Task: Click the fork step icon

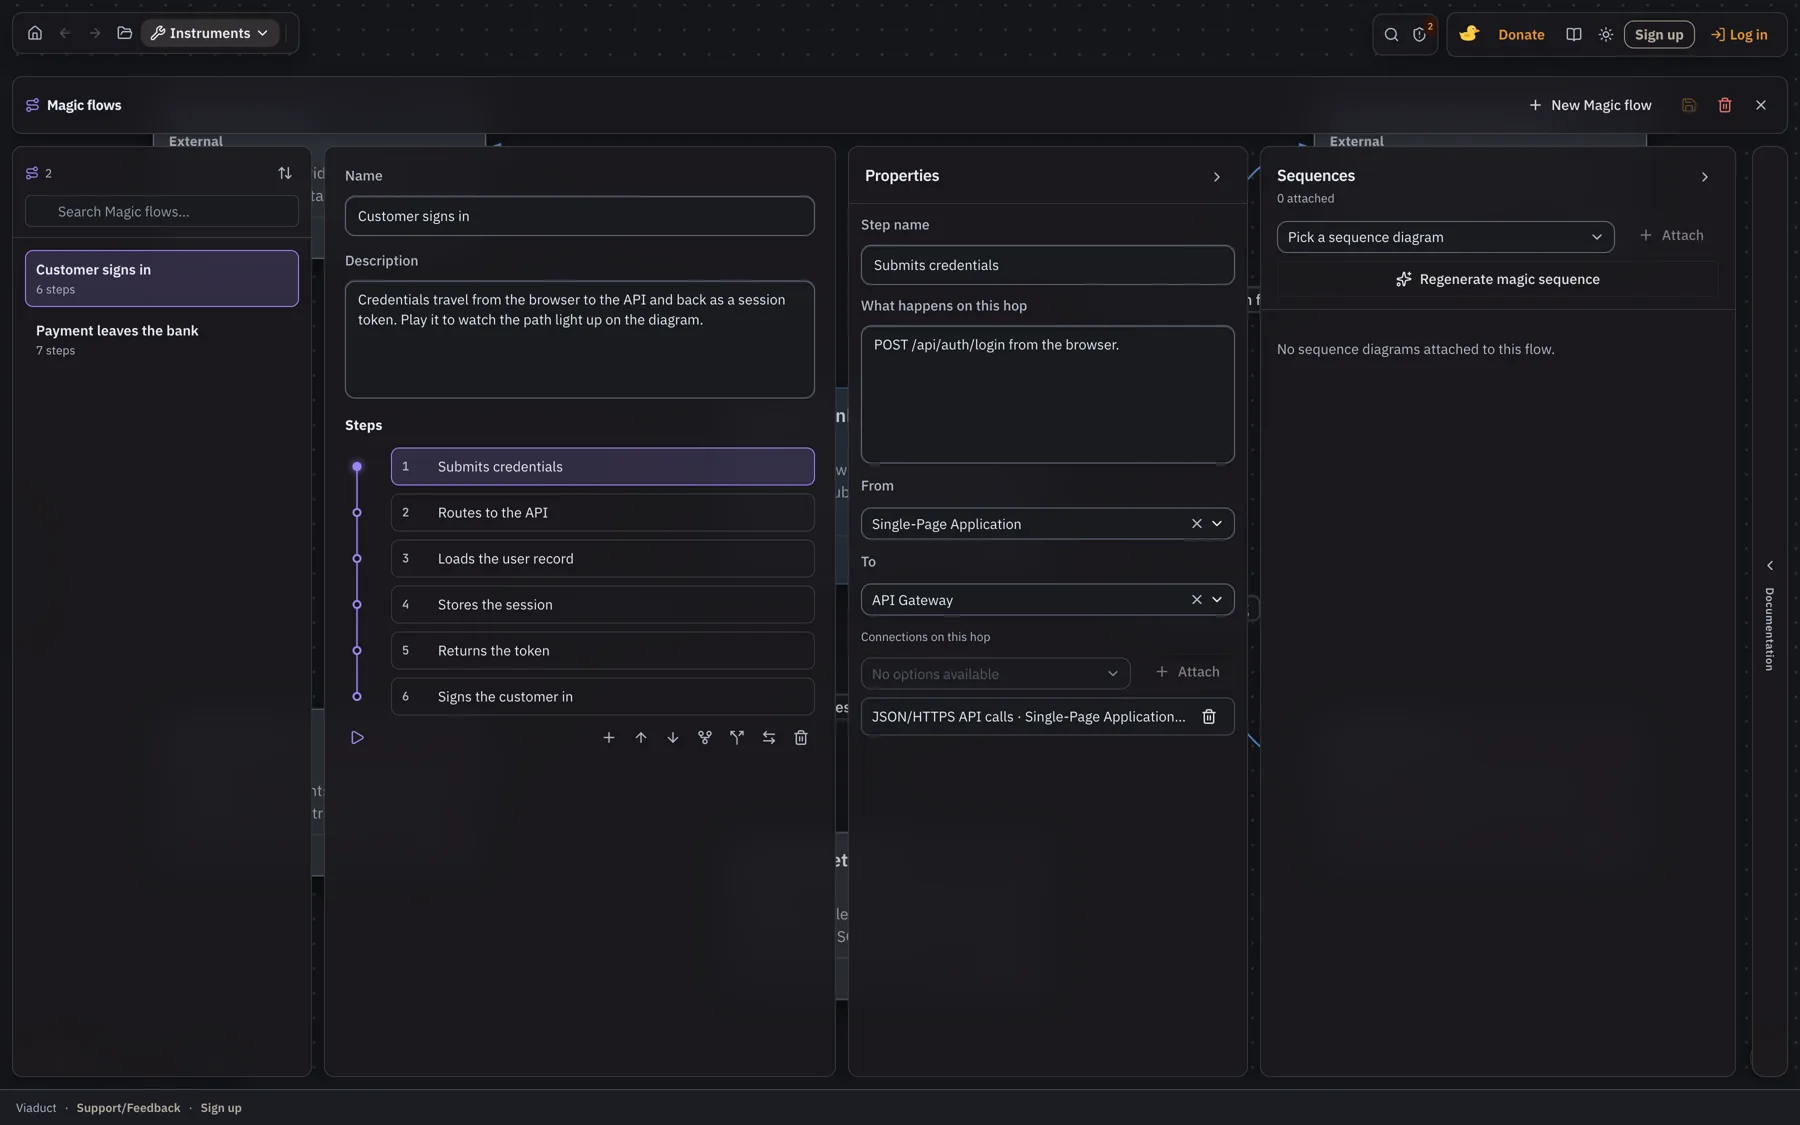Action: click(705, 737)
